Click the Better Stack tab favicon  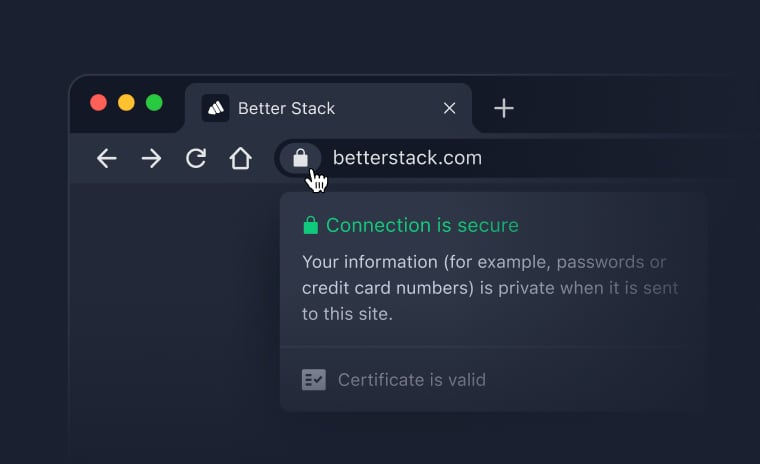[215, 108]
